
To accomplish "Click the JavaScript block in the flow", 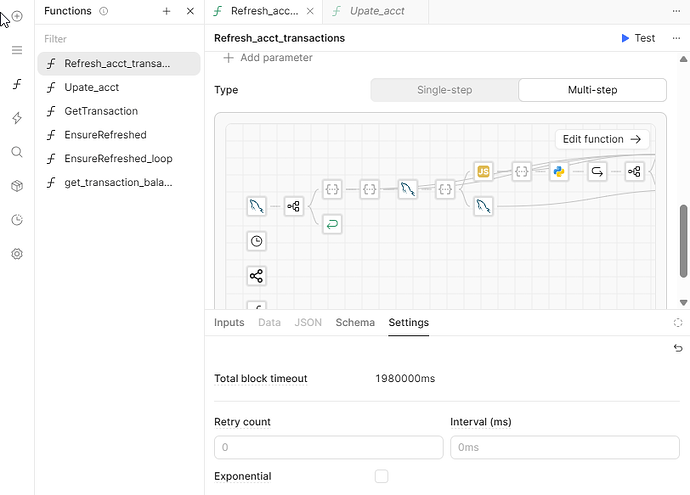I will click(483, 172).
